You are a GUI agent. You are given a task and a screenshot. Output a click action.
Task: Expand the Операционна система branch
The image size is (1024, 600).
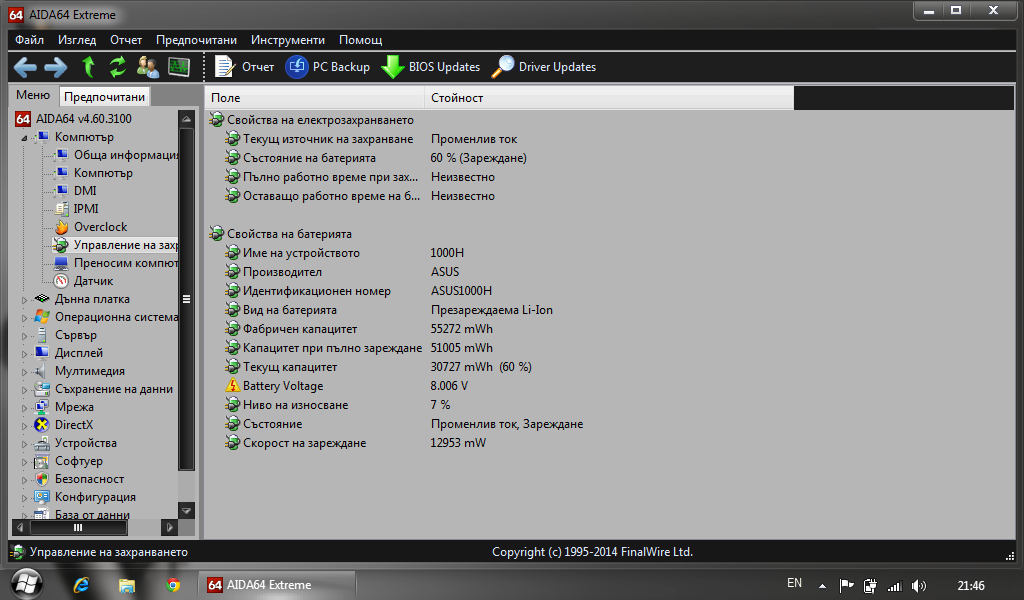point(24,318)
